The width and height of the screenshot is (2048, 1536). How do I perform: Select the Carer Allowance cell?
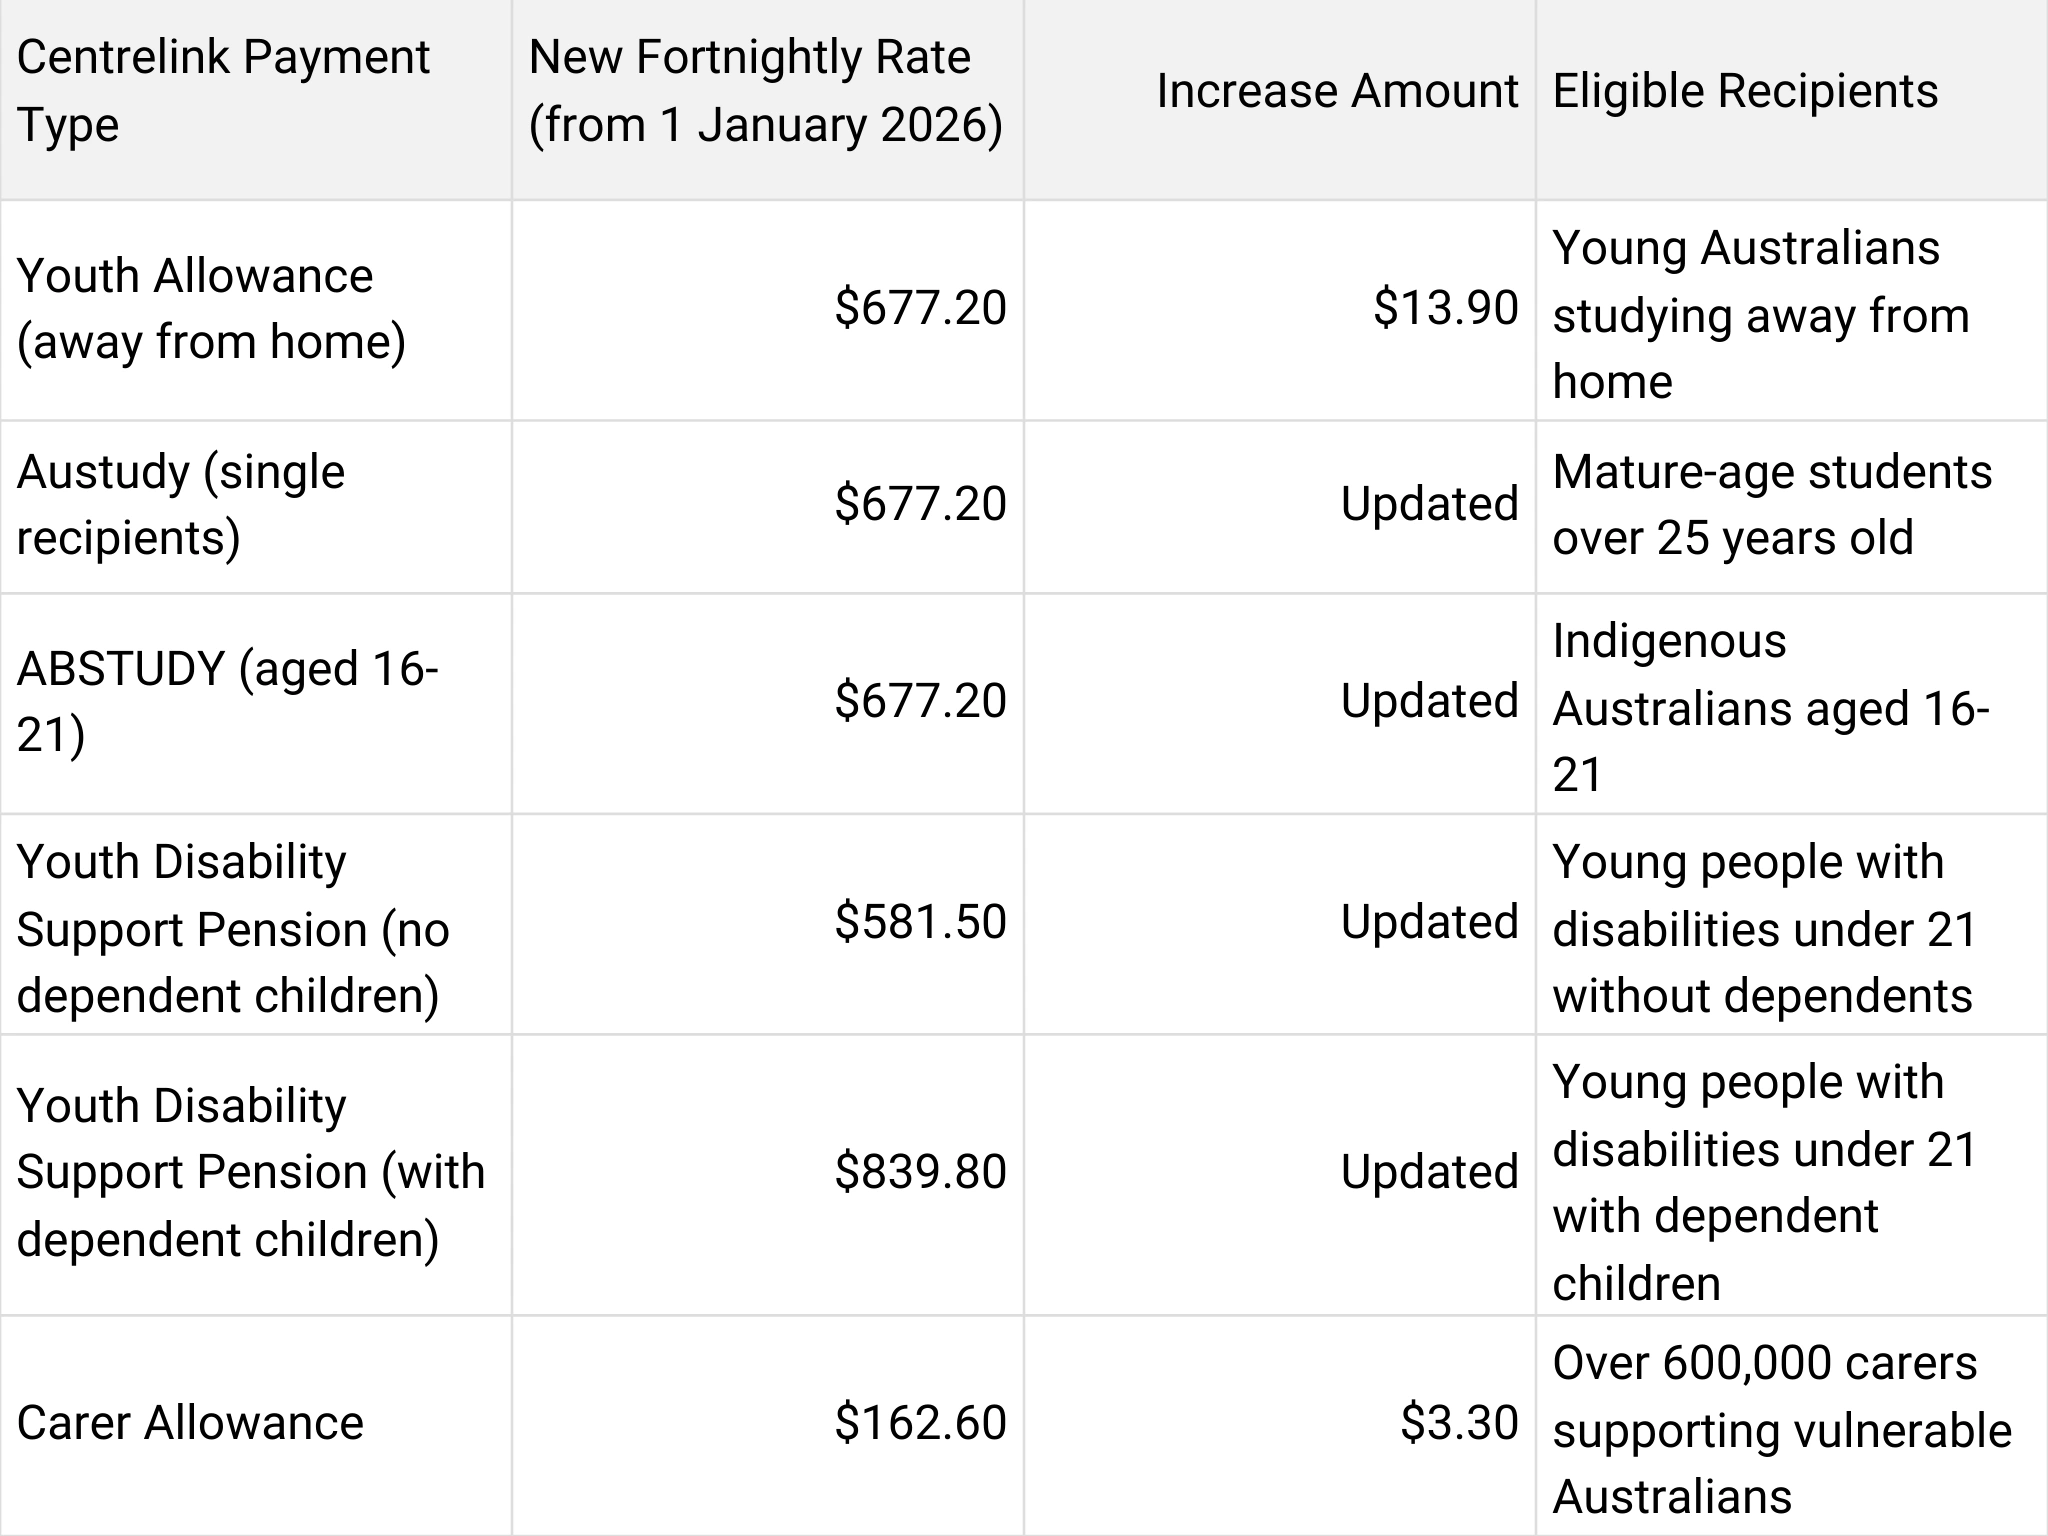(x=190, y=1423)
